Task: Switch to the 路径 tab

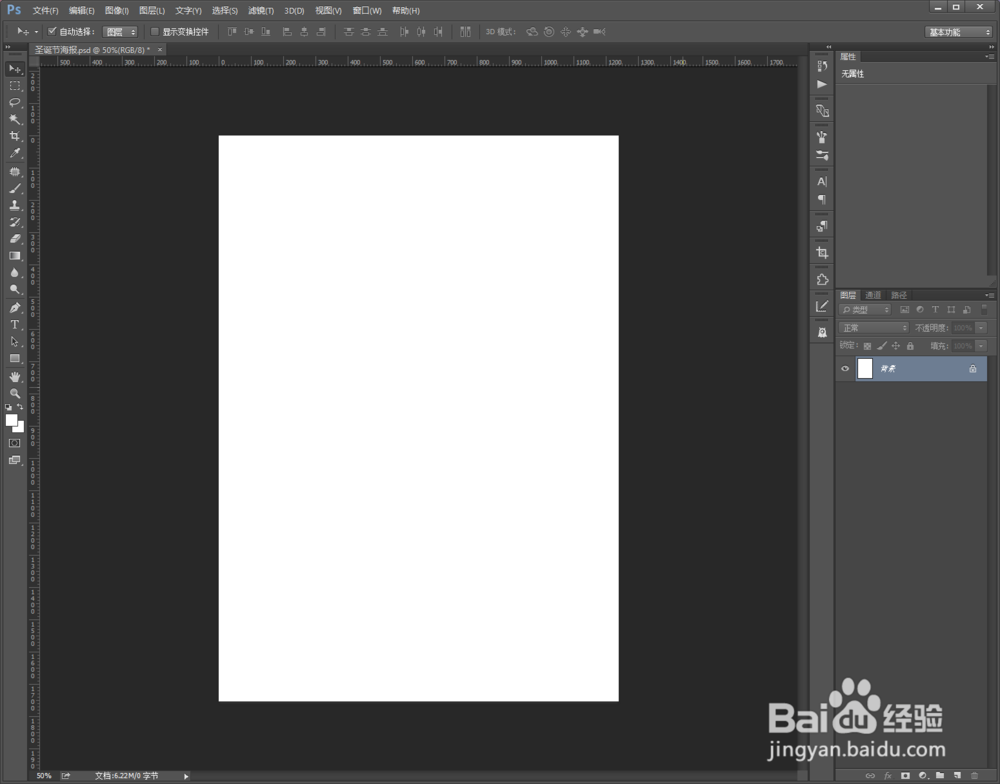Action: click(899, 295)
